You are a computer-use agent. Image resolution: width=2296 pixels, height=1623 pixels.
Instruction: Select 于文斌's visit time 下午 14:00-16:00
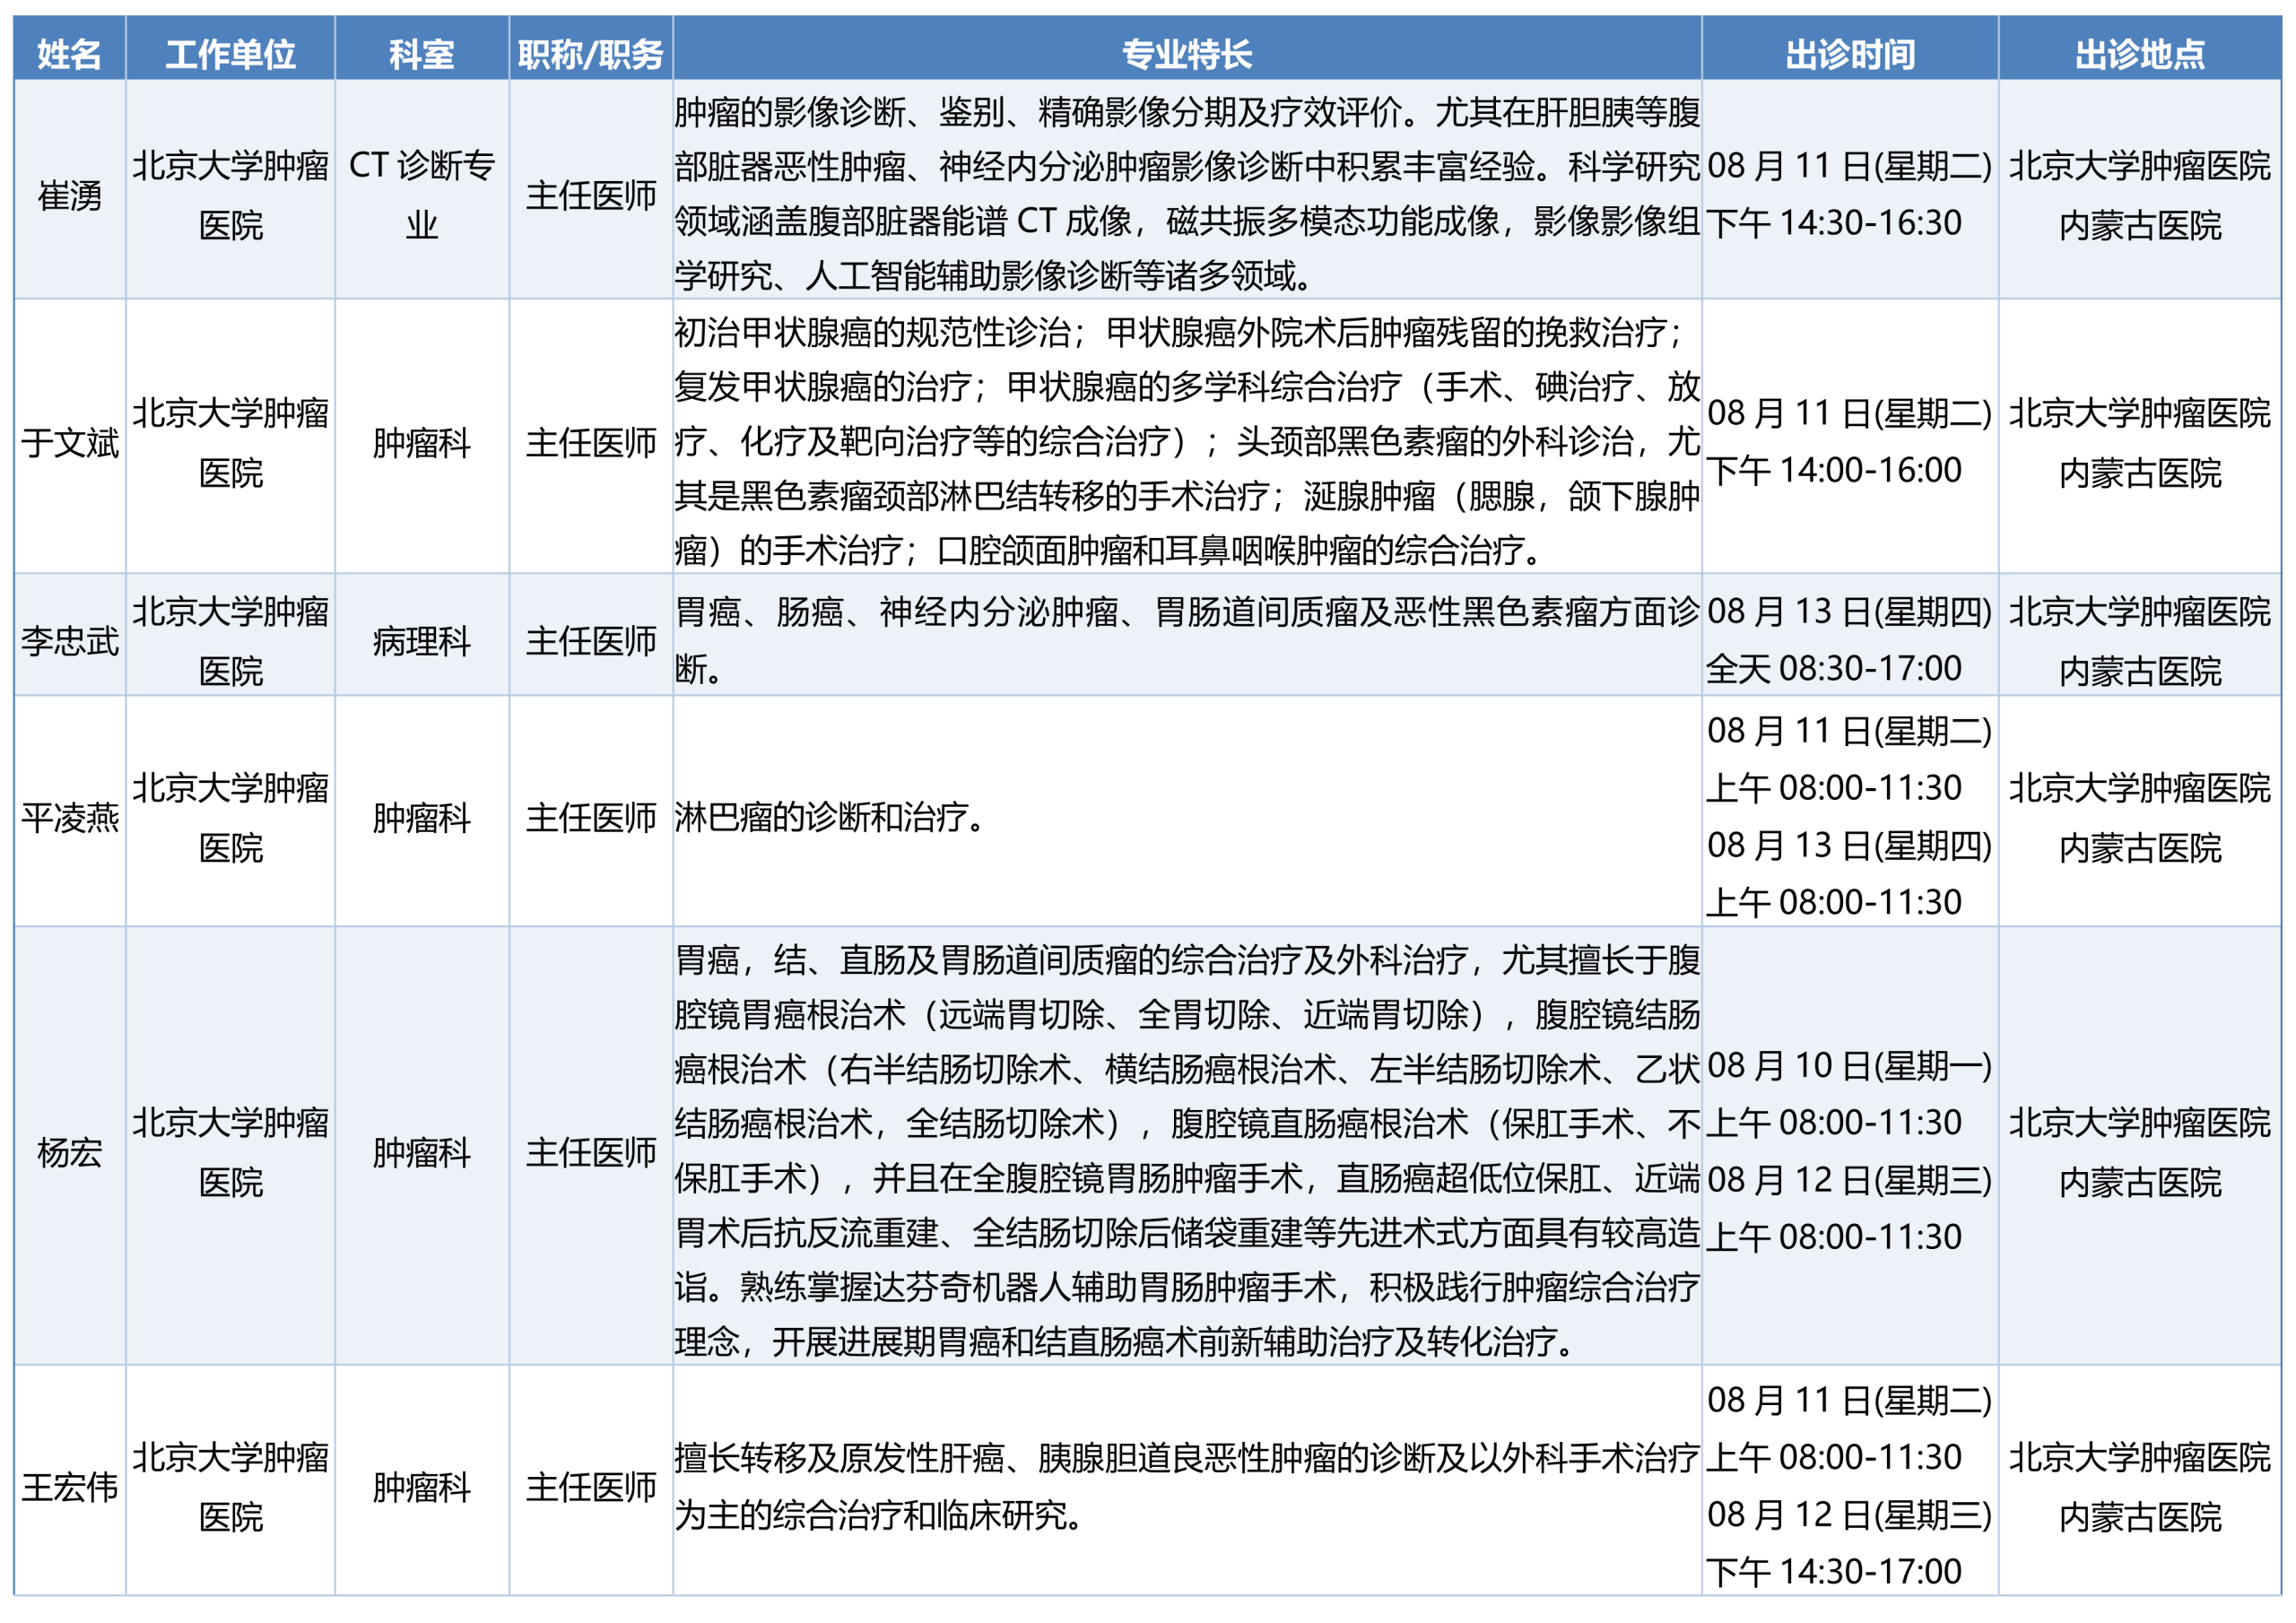1833,469
